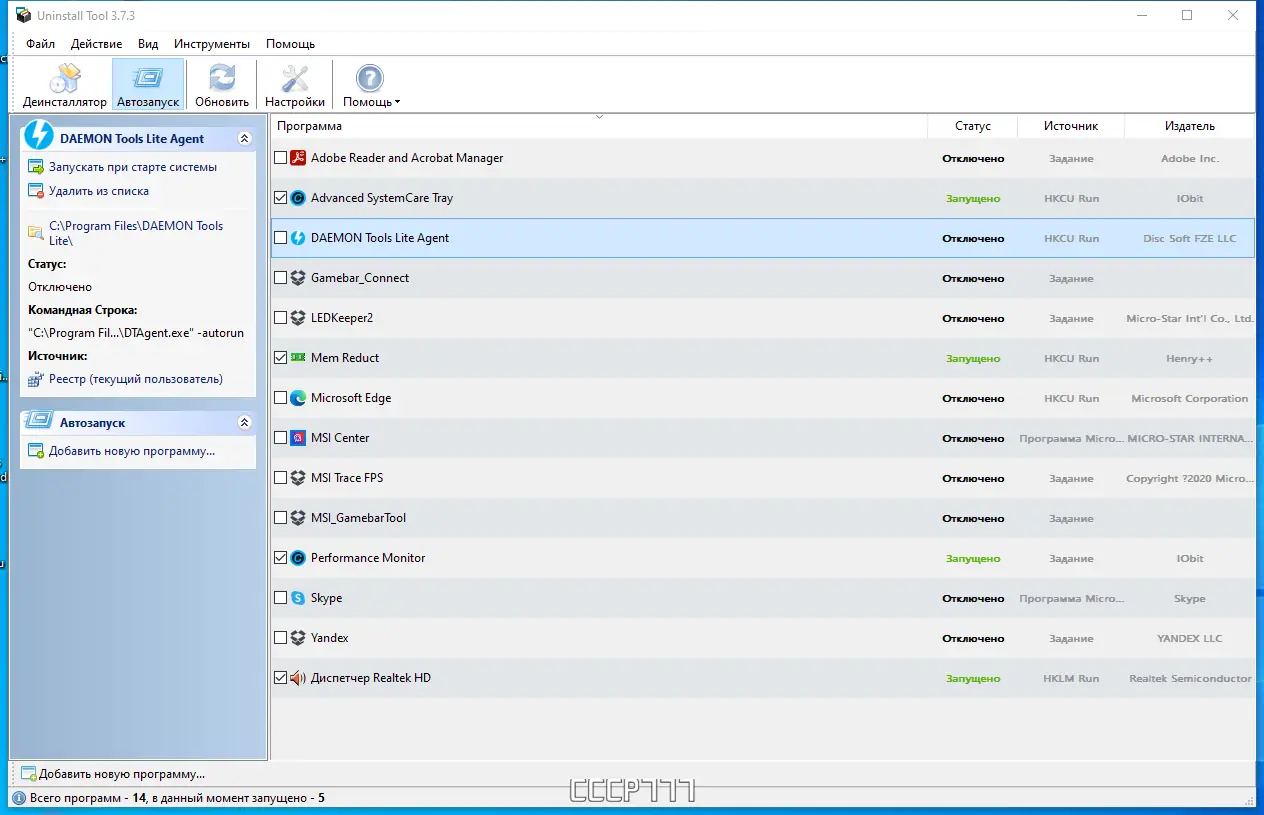Click the Skype program icon

[x=298, y=598]
